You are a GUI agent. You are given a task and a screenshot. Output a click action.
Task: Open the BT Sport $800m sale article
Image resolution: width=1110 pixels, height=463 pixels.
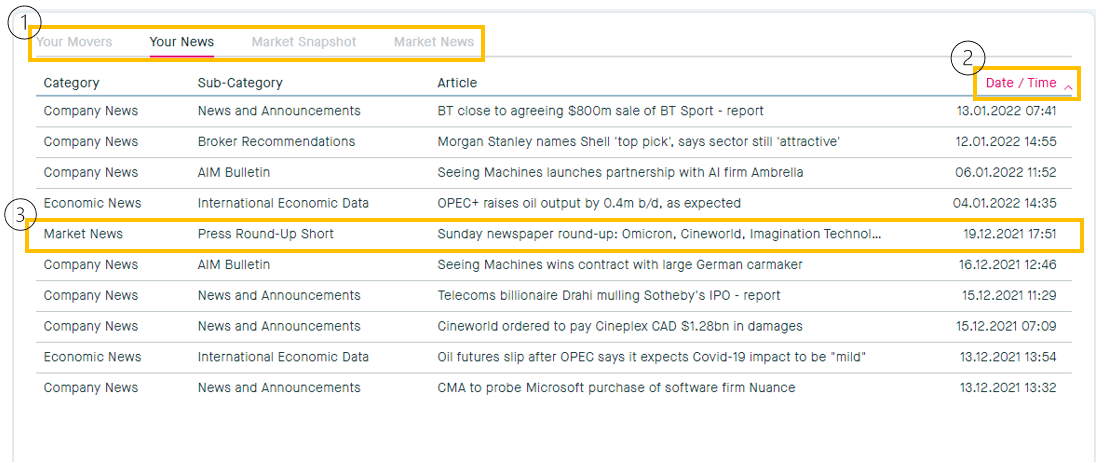[x=600, y=111]
